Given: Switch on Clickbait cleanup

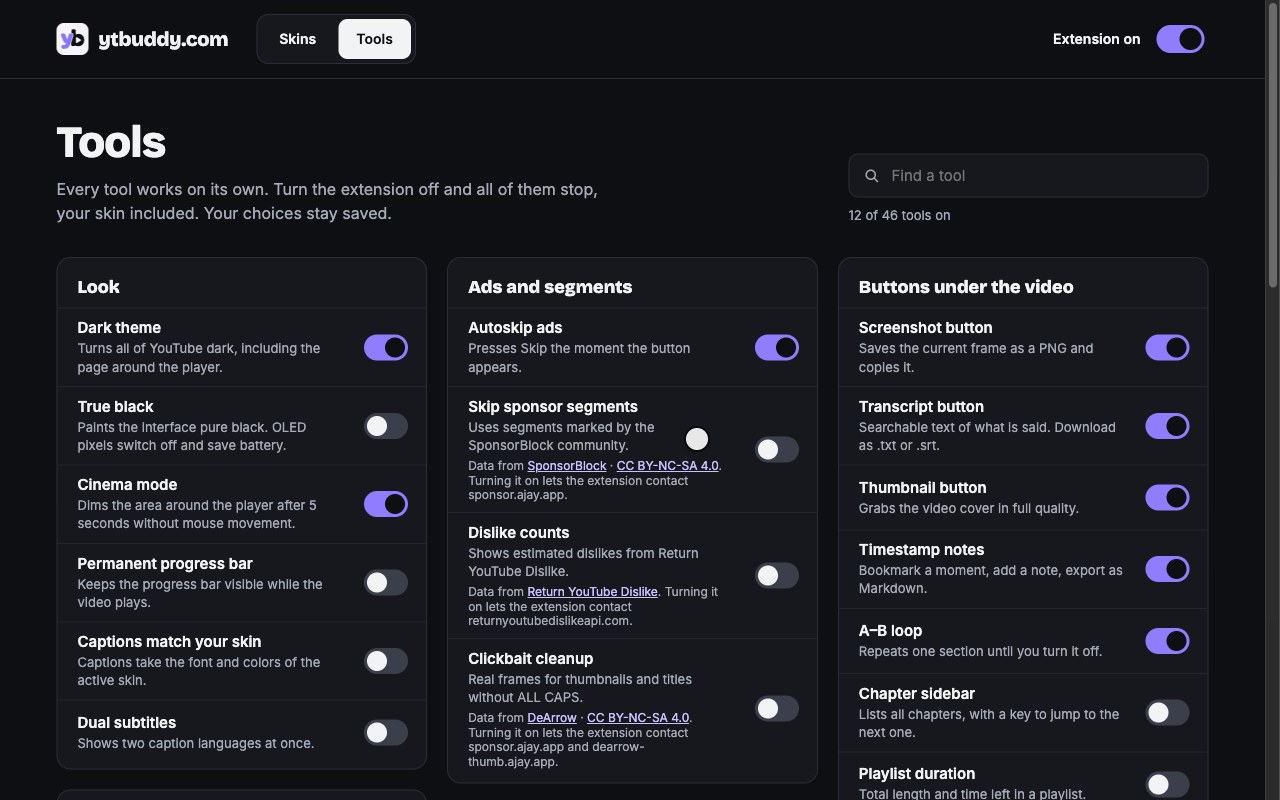Looking at the screenshot, I should coord(777,709).
